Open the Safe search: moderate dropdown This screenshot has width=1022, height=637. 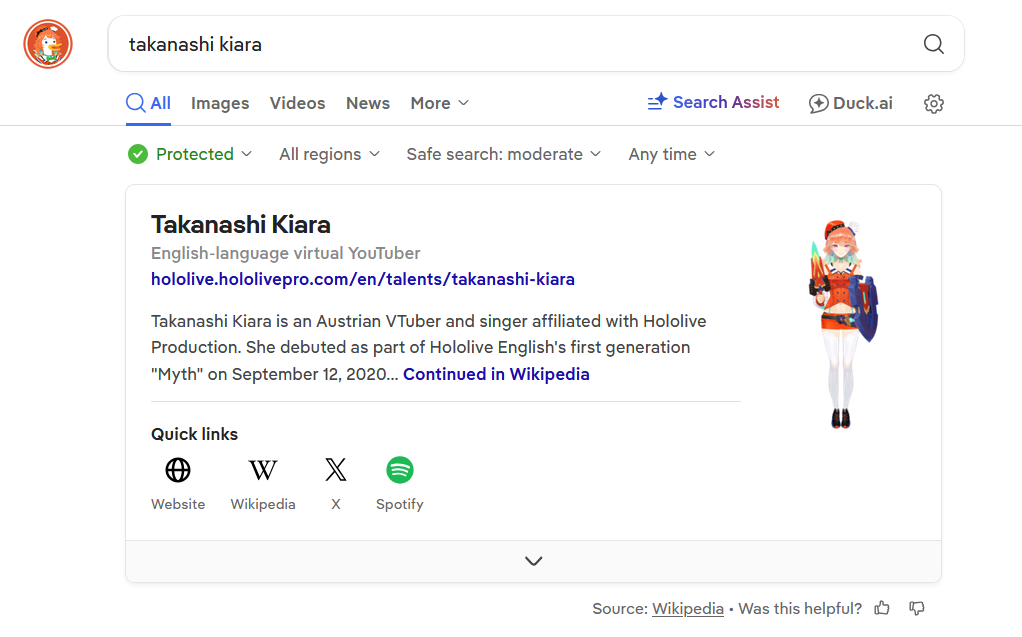(503, 154)
